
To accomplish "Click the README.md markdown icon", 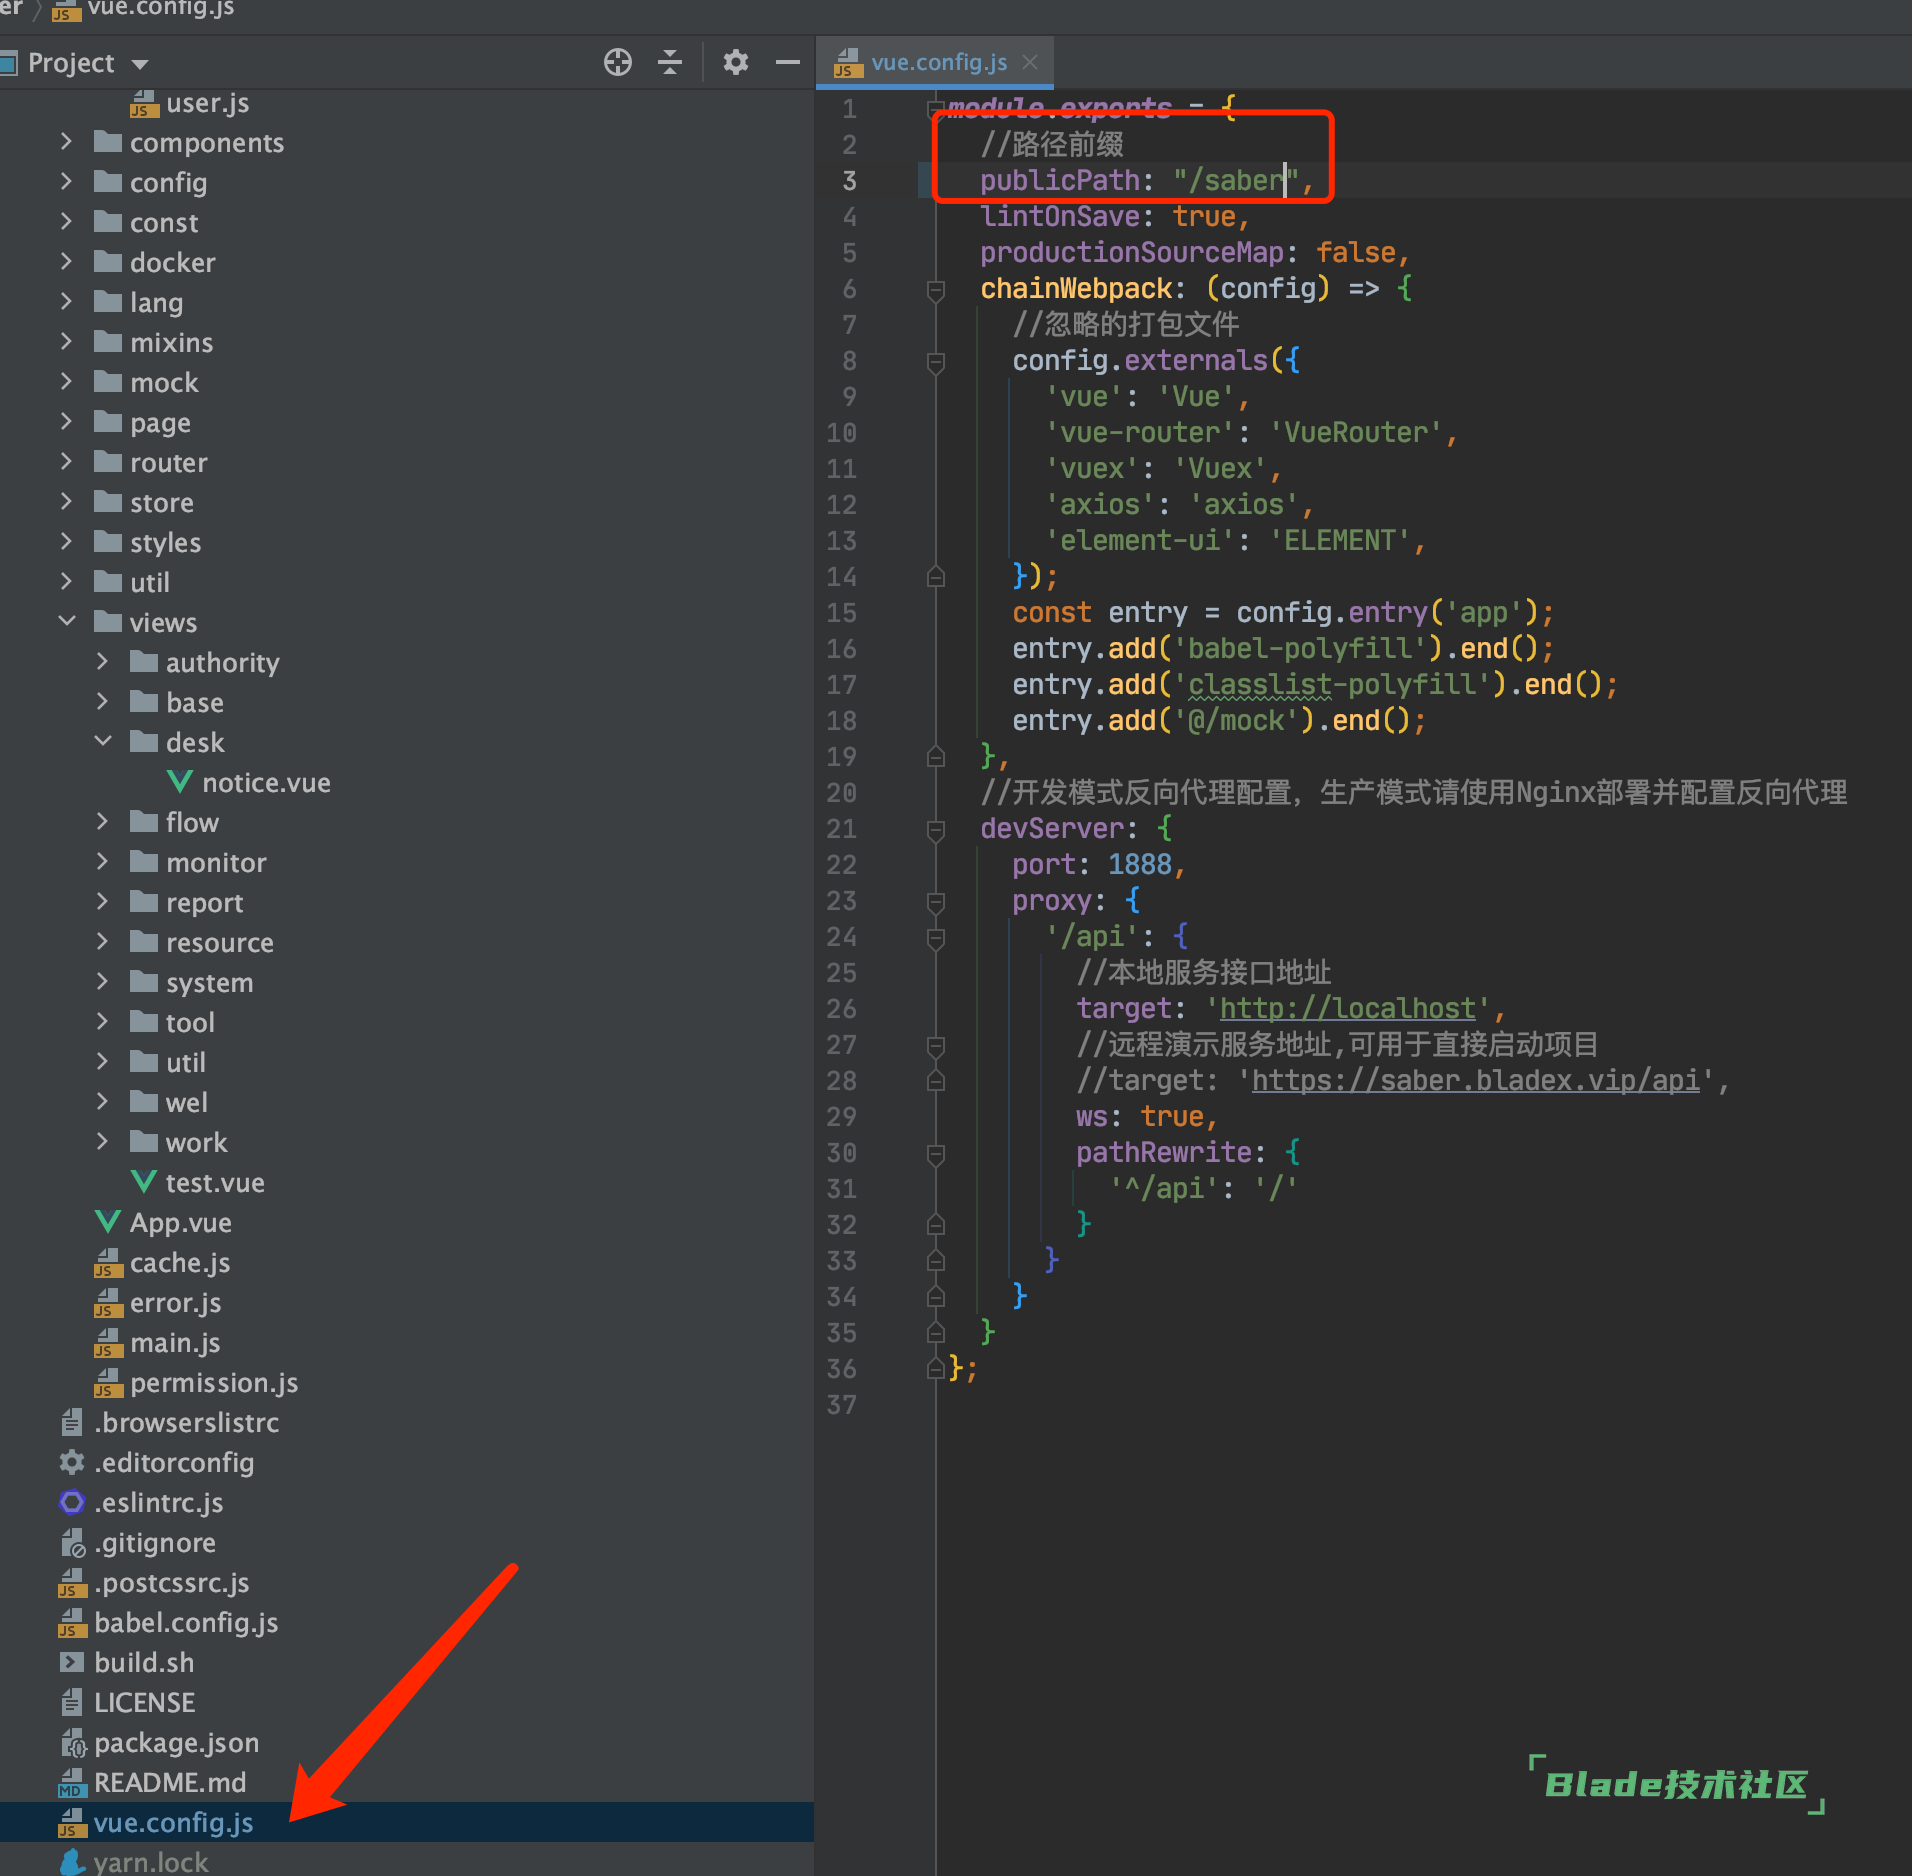I will point(72,1783).
